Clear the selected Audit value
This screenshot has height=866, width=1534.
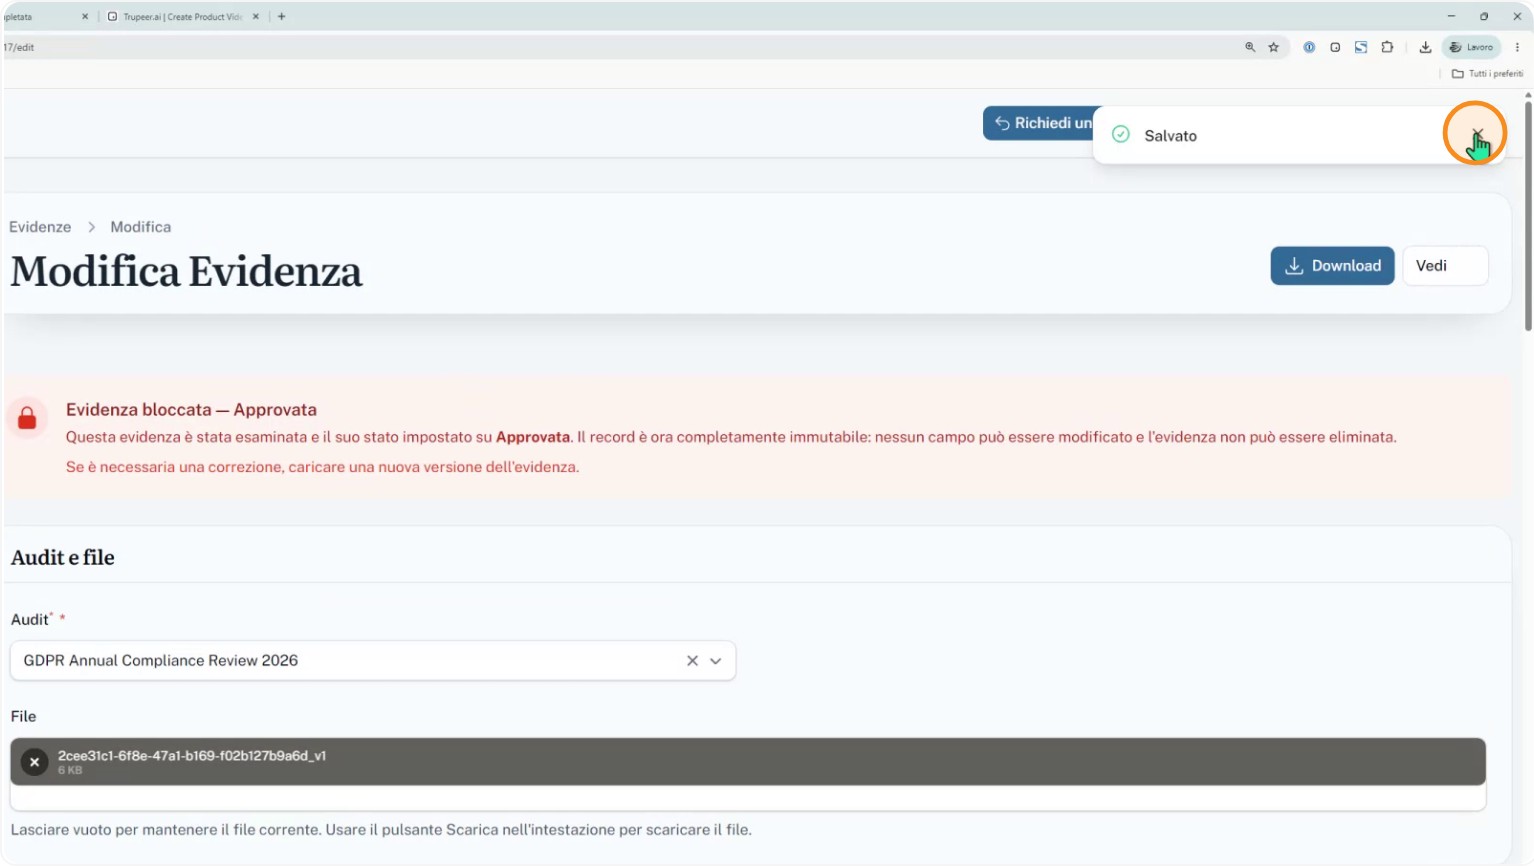[x=692, y=661]
